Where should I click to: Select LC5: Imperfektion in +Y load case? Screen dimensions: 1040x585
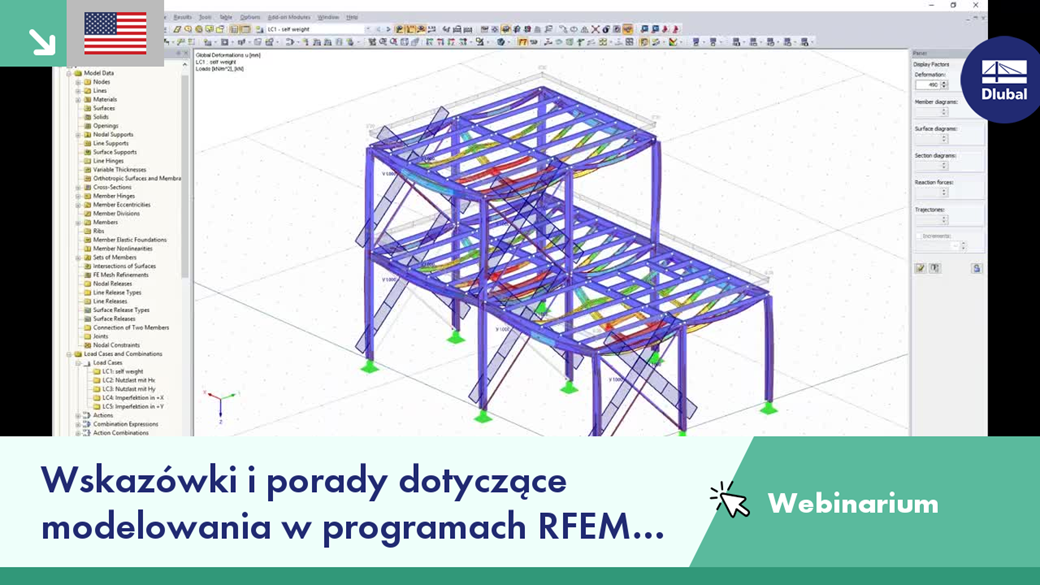tap(133, 406)
